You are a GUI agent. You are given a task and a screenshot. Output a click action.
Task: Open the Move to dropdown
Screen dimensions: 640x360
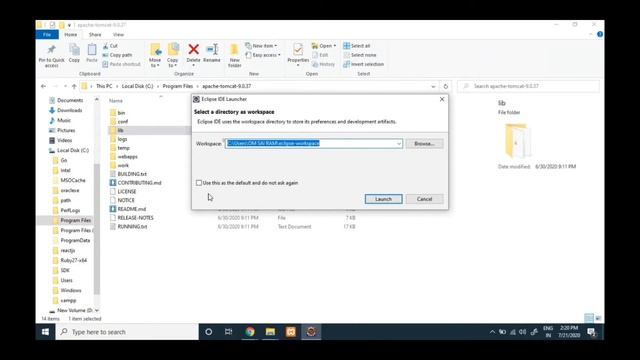click(x=155, y=55)
